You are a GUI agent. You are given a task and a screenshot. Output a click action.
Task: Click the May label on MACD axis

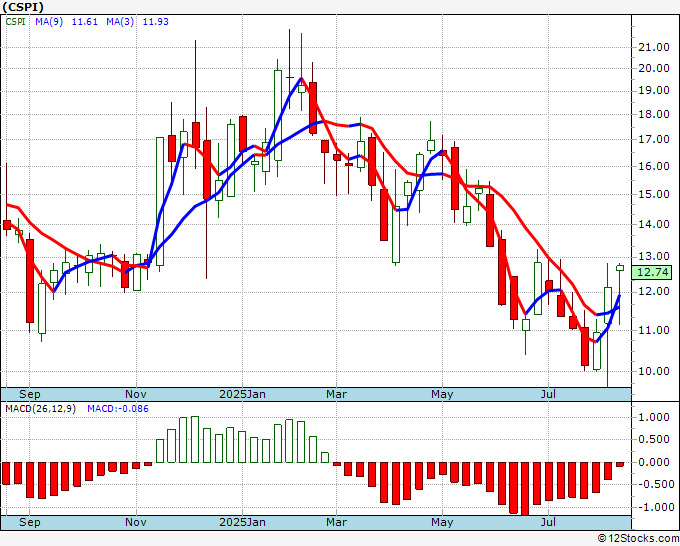pos(442,522)
